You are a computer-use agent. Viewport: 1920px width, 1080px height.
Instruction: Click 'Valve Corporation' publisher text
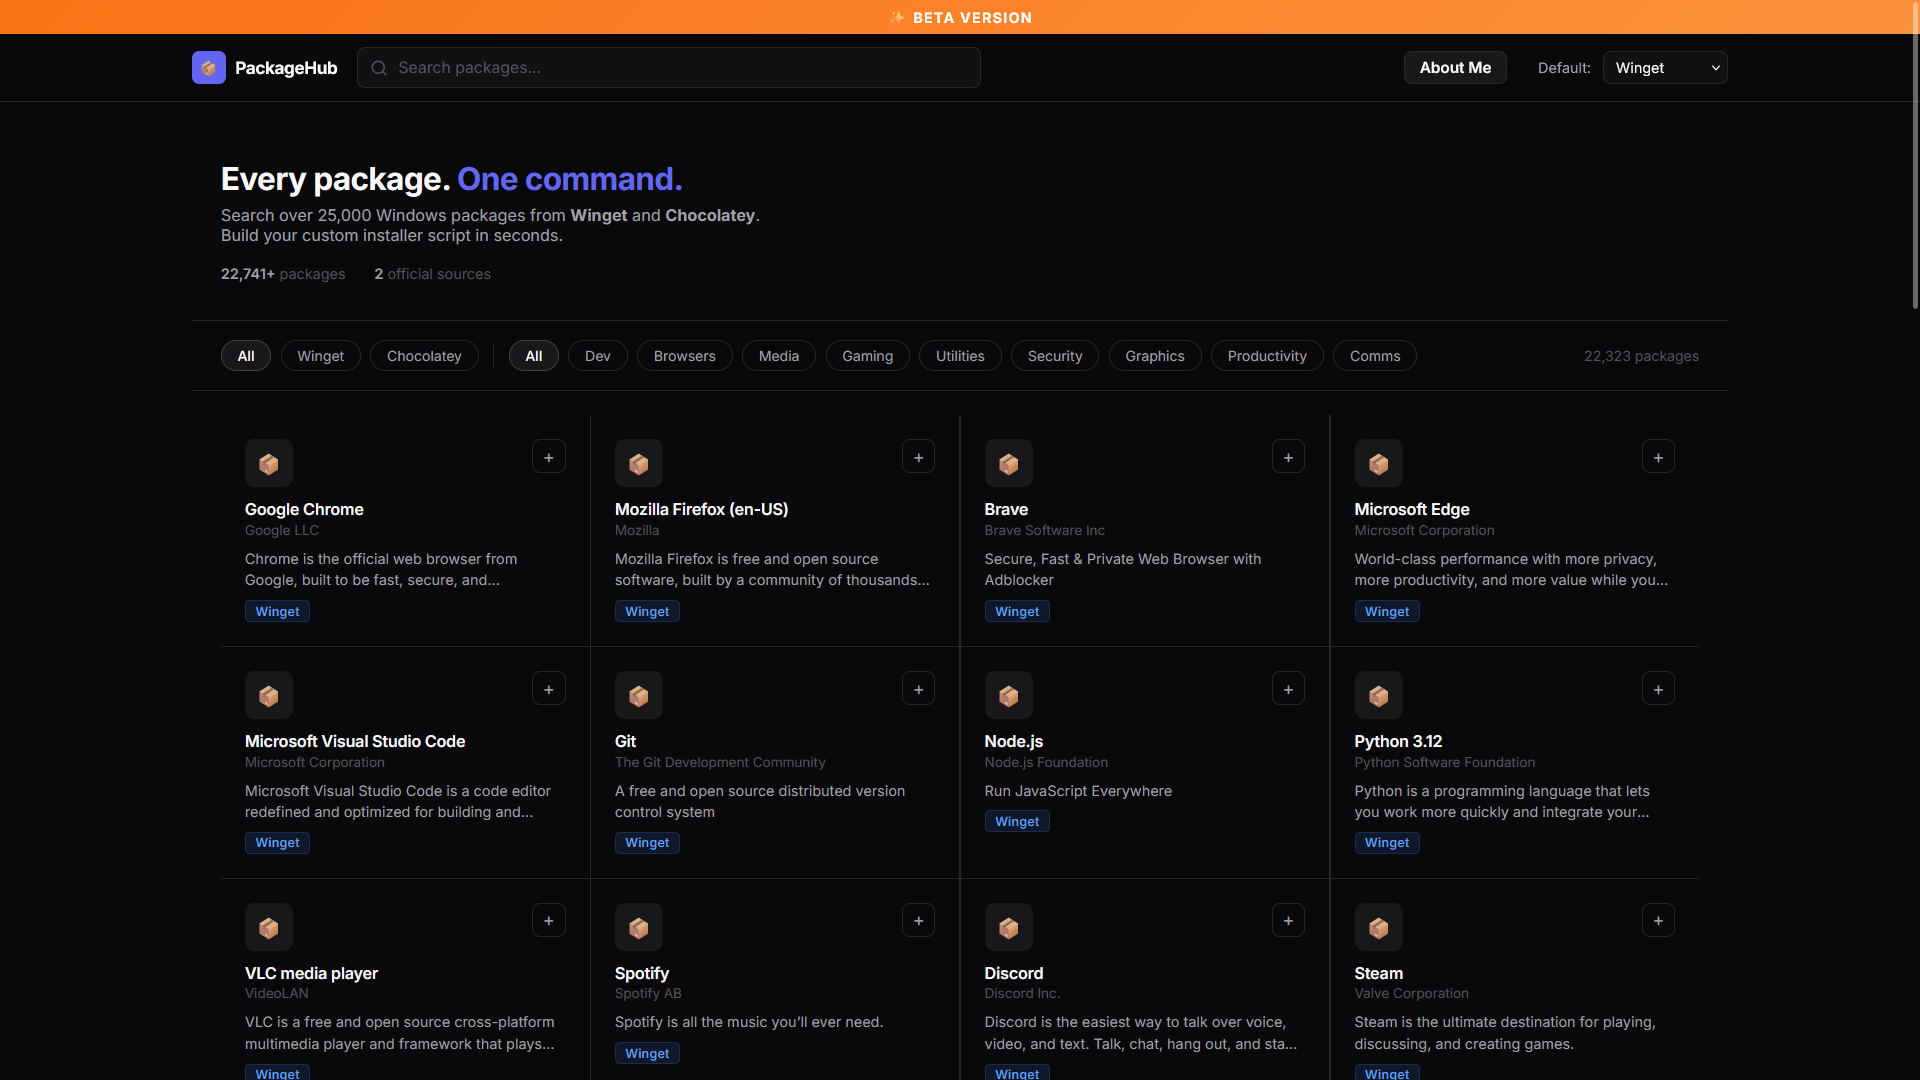click(1411, 993)
